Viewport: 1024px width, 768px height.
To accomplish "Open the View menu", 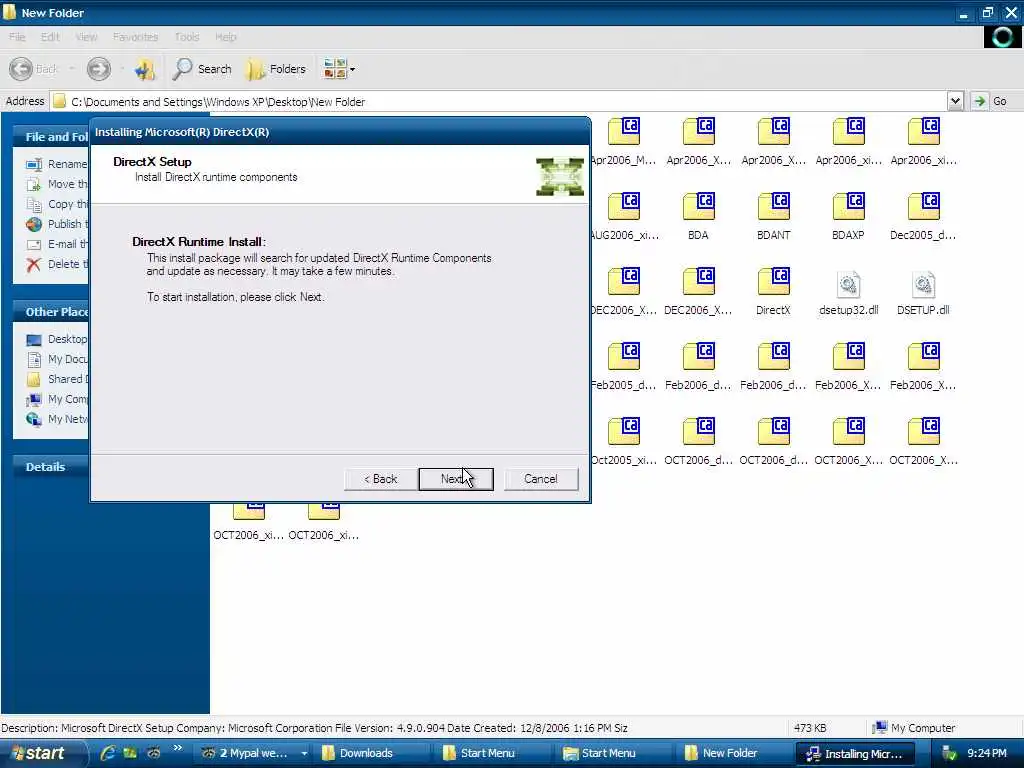I will [x=86, y=37].
